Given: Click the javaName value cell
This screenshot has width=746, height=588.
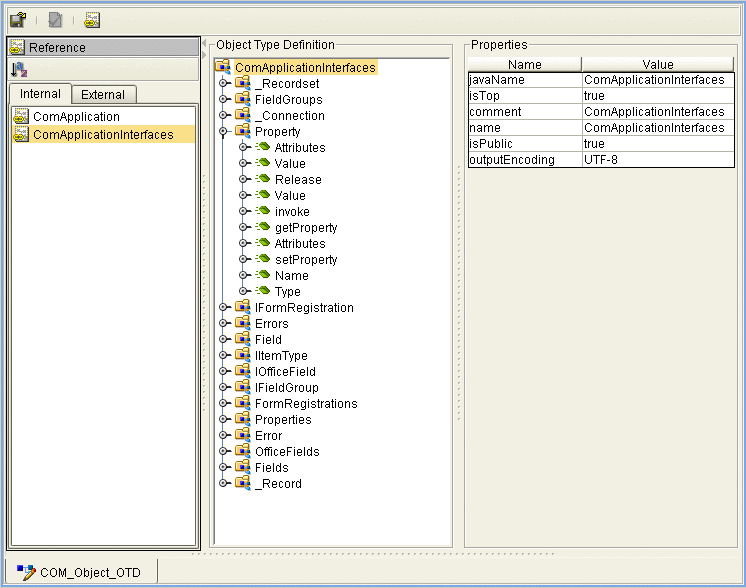Looking at the screenshot, I should (658, 79).
